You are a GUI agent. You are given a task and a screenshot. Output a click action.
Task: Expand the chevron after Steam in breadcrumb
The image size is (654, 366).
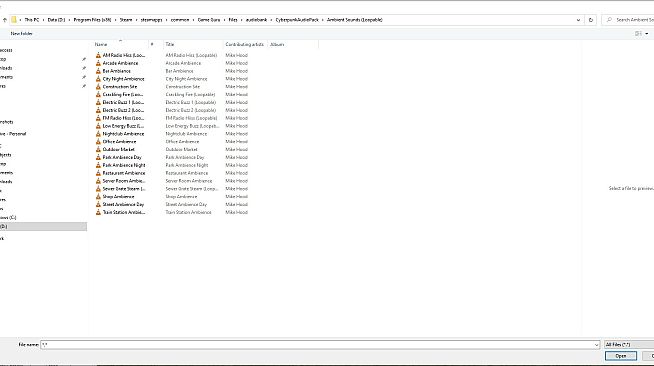(x=136, y=20)
